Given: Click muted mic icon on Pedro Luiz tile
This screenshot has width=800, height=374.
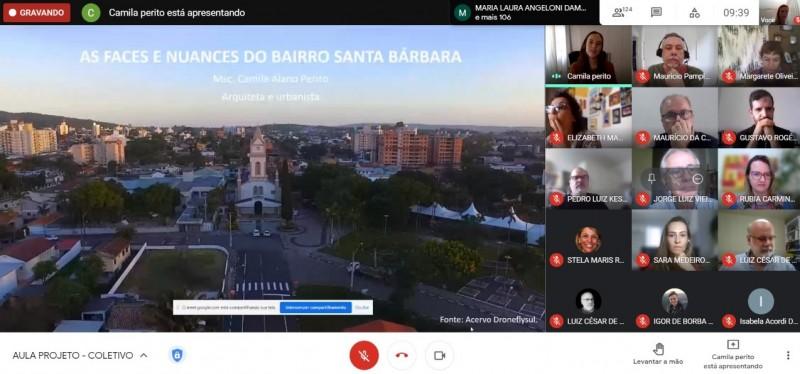Looking at the screenshot, I should 557,199.
